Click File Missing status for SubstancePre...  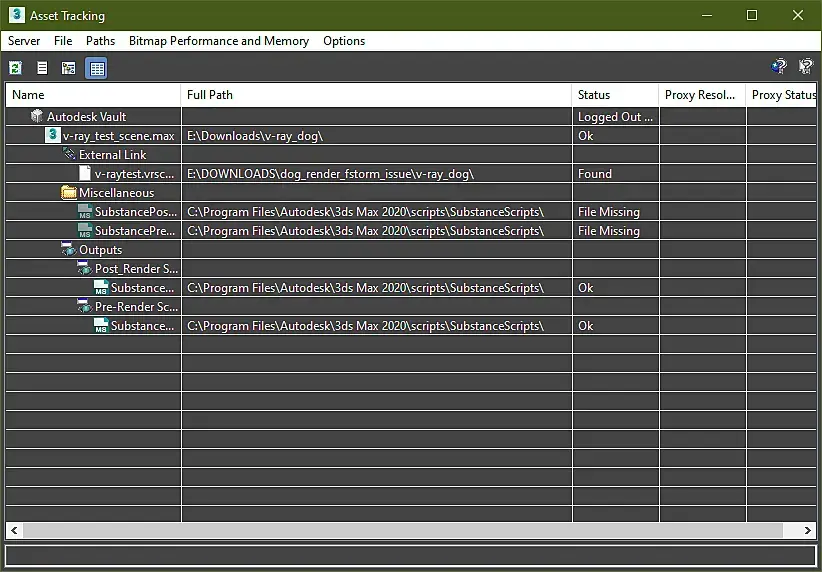615,231
